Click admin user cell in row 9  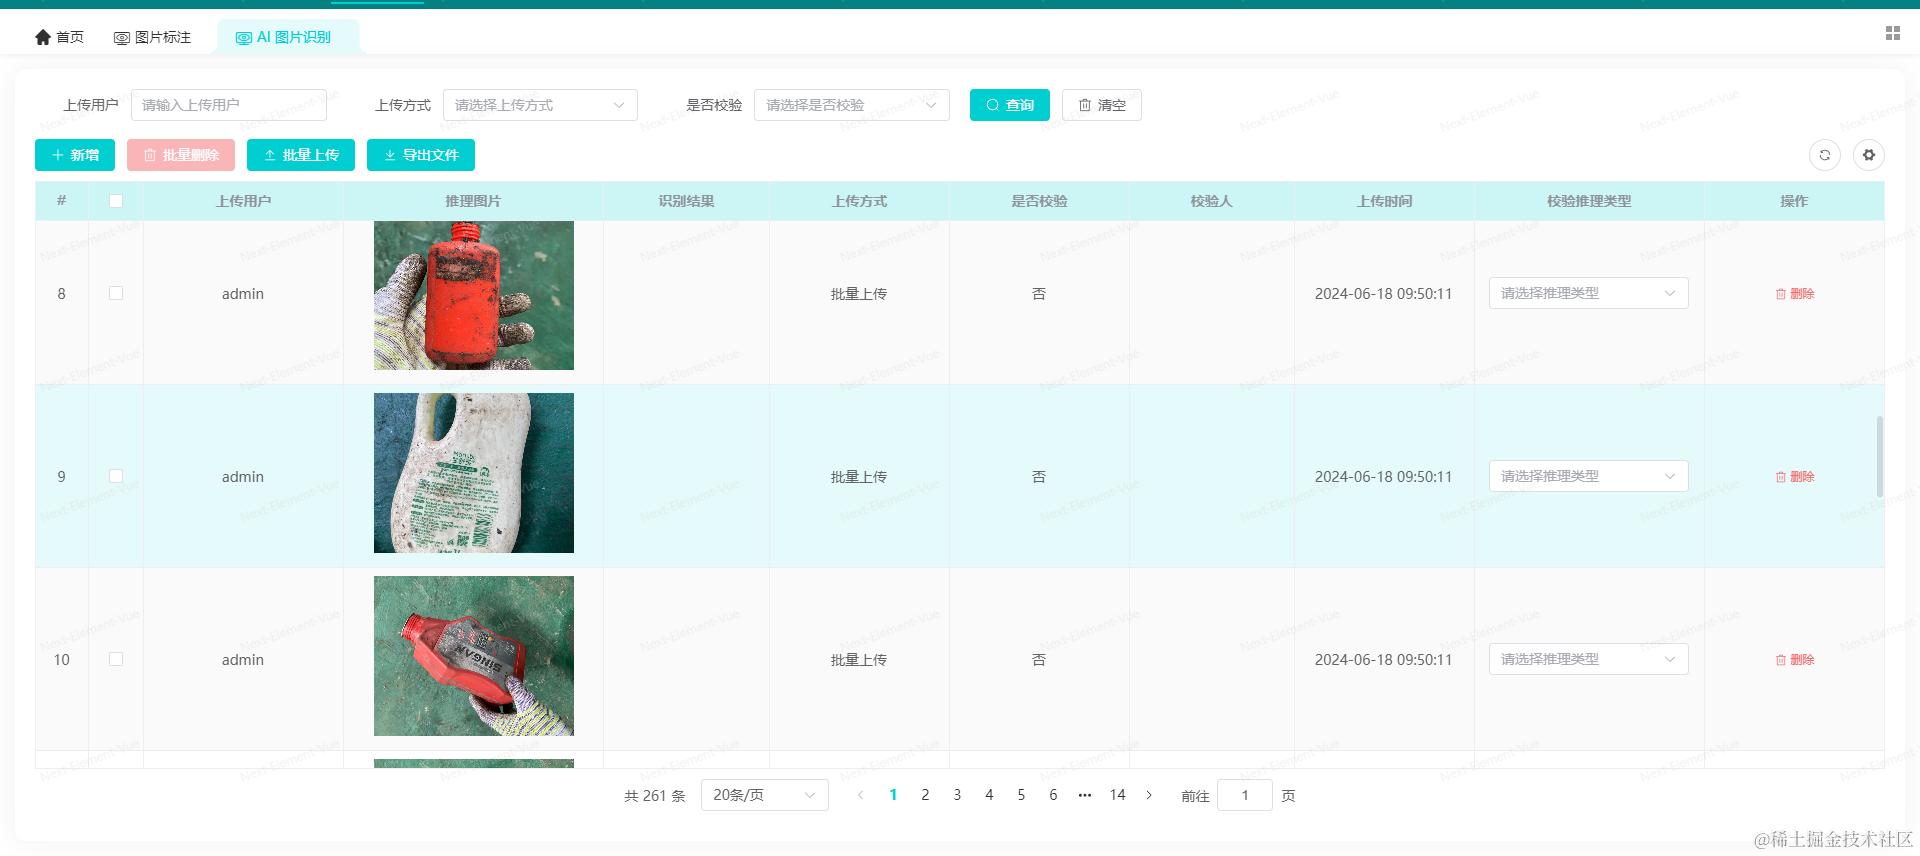coord(243,477)
